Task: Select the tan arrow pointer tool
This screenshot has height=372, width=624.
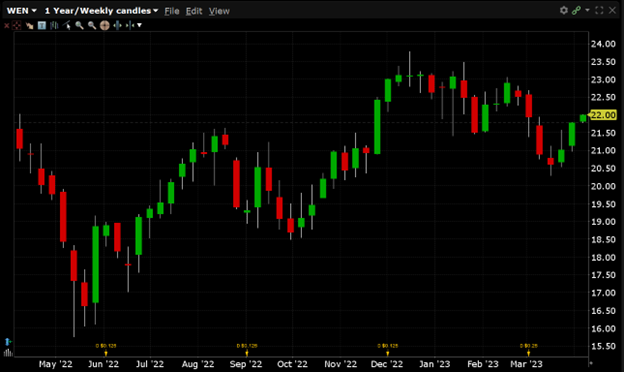Action: pyautogui.click(x=29, y=25)
